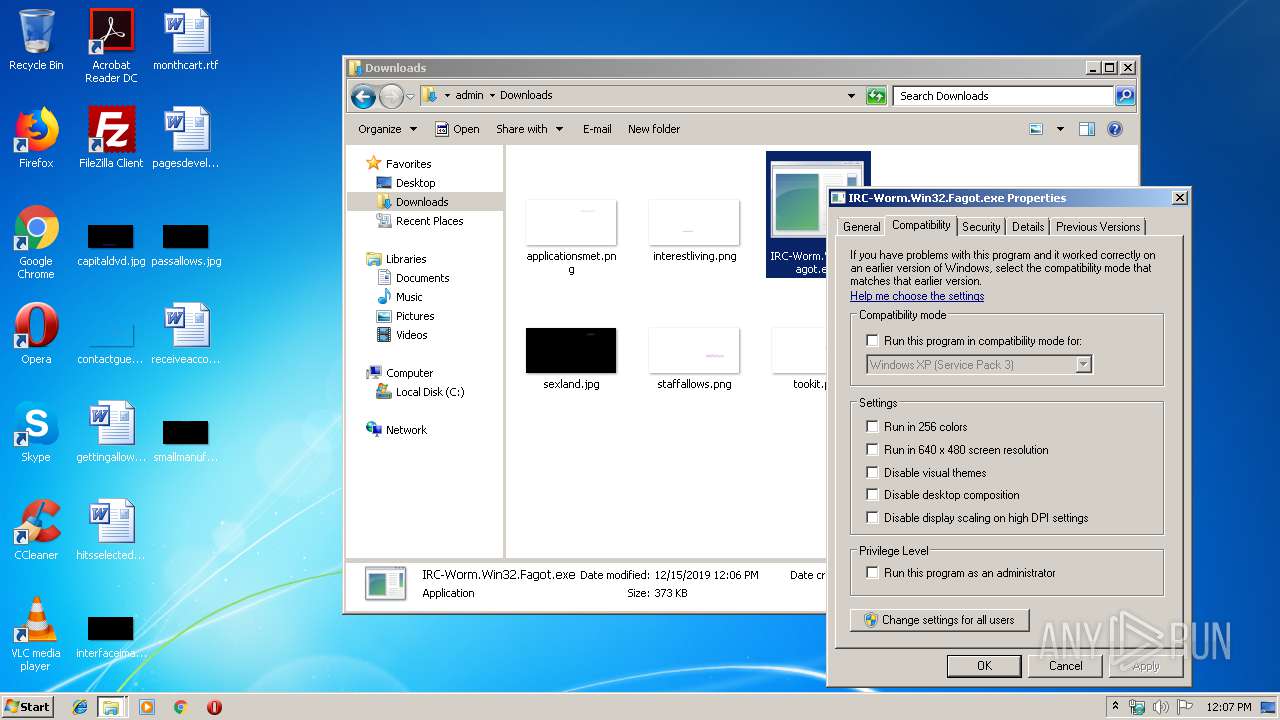Open the address bar history dropdown
The width and height of the screenshot is (1280, 720).
pos(851,96)
